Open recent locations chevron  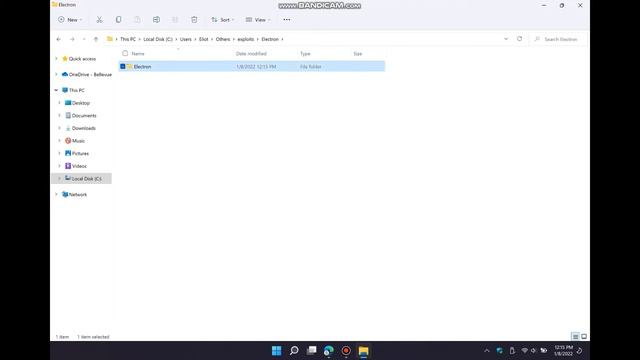coord(84,39)
